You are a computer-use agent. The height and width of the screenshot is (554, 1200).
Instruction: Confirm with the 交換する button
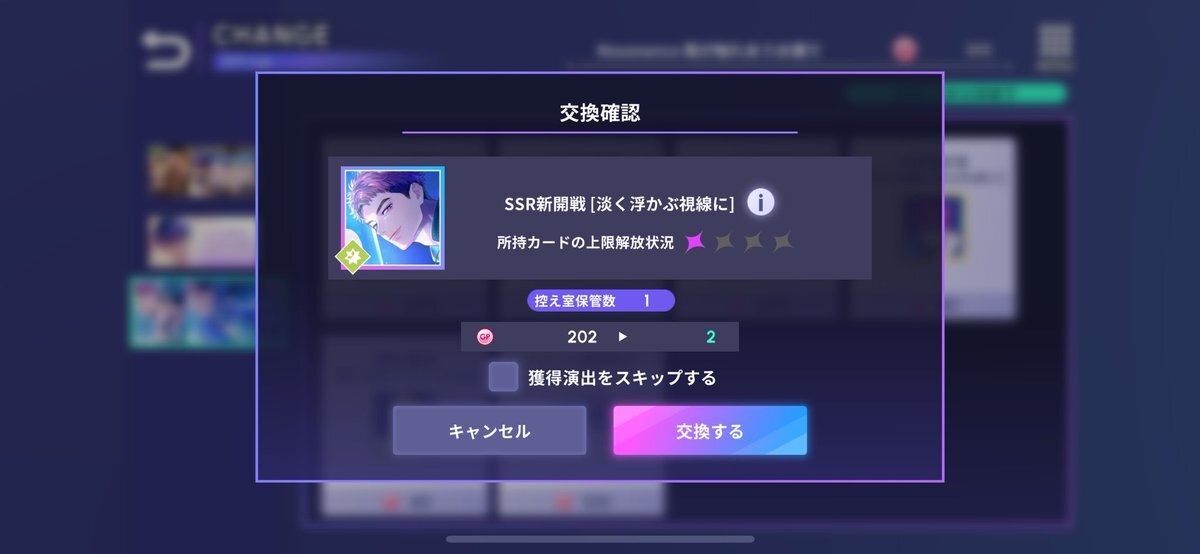click(x=710, y=431)
